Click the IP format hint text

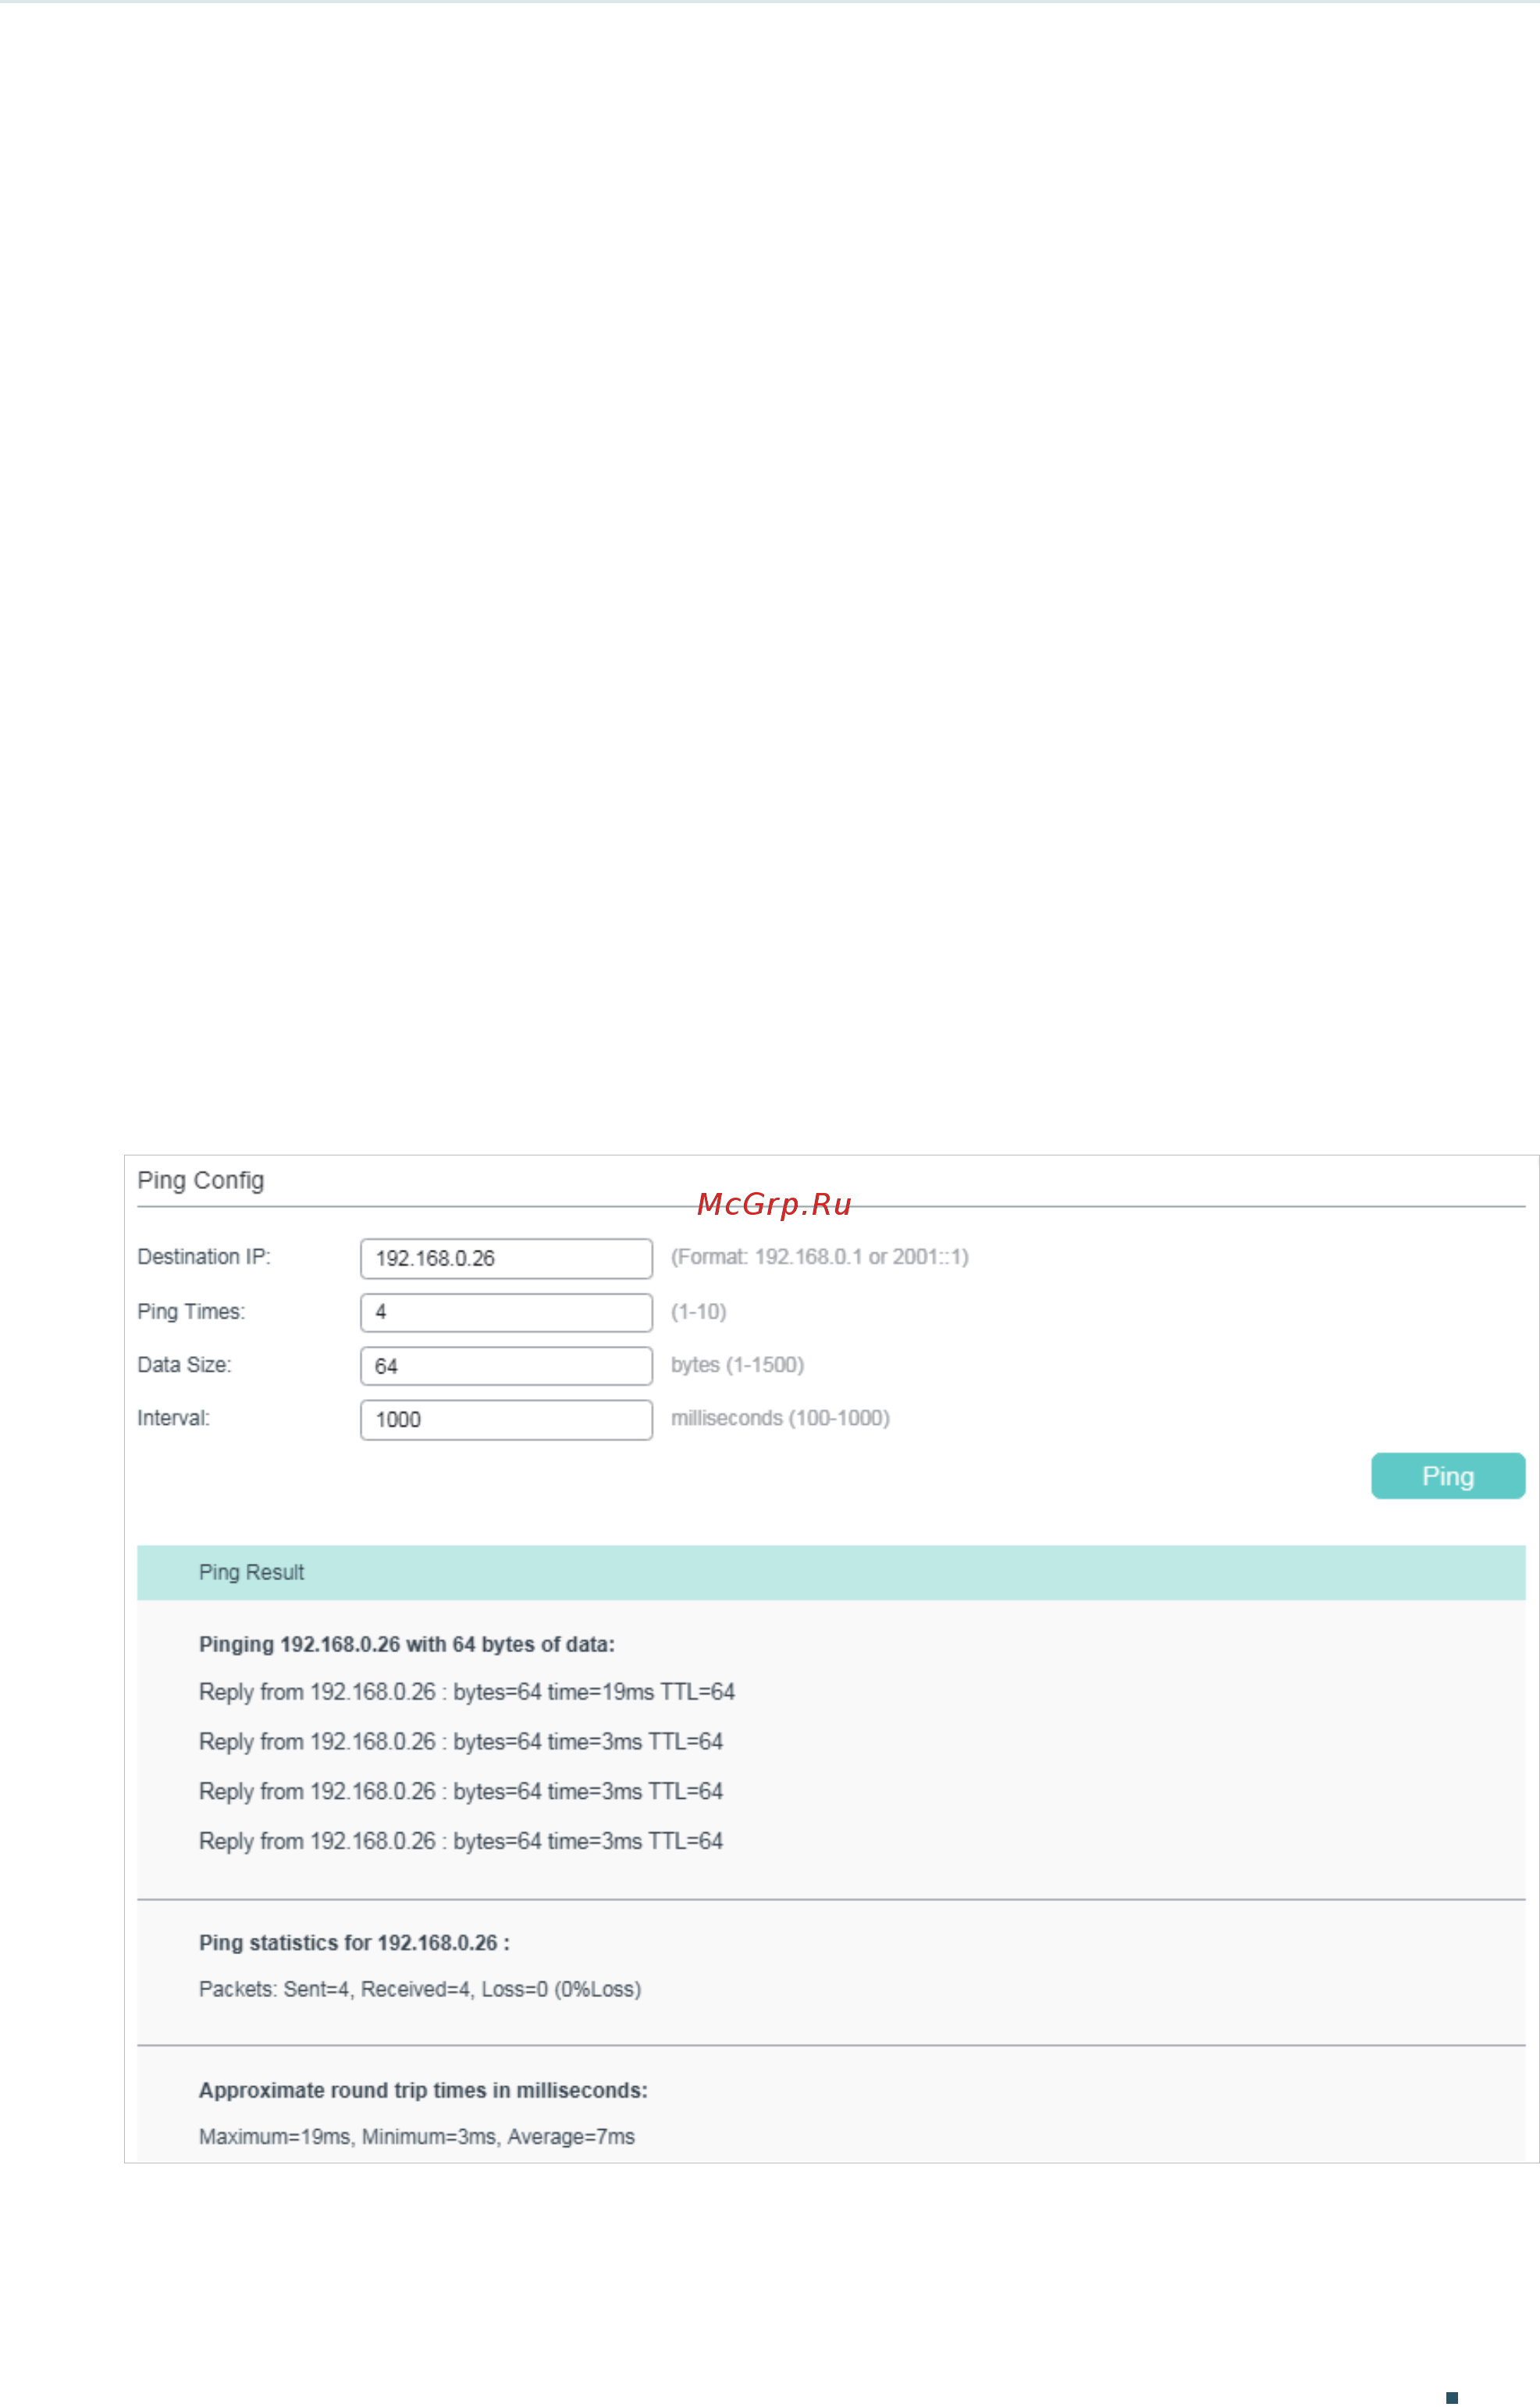820,1257
